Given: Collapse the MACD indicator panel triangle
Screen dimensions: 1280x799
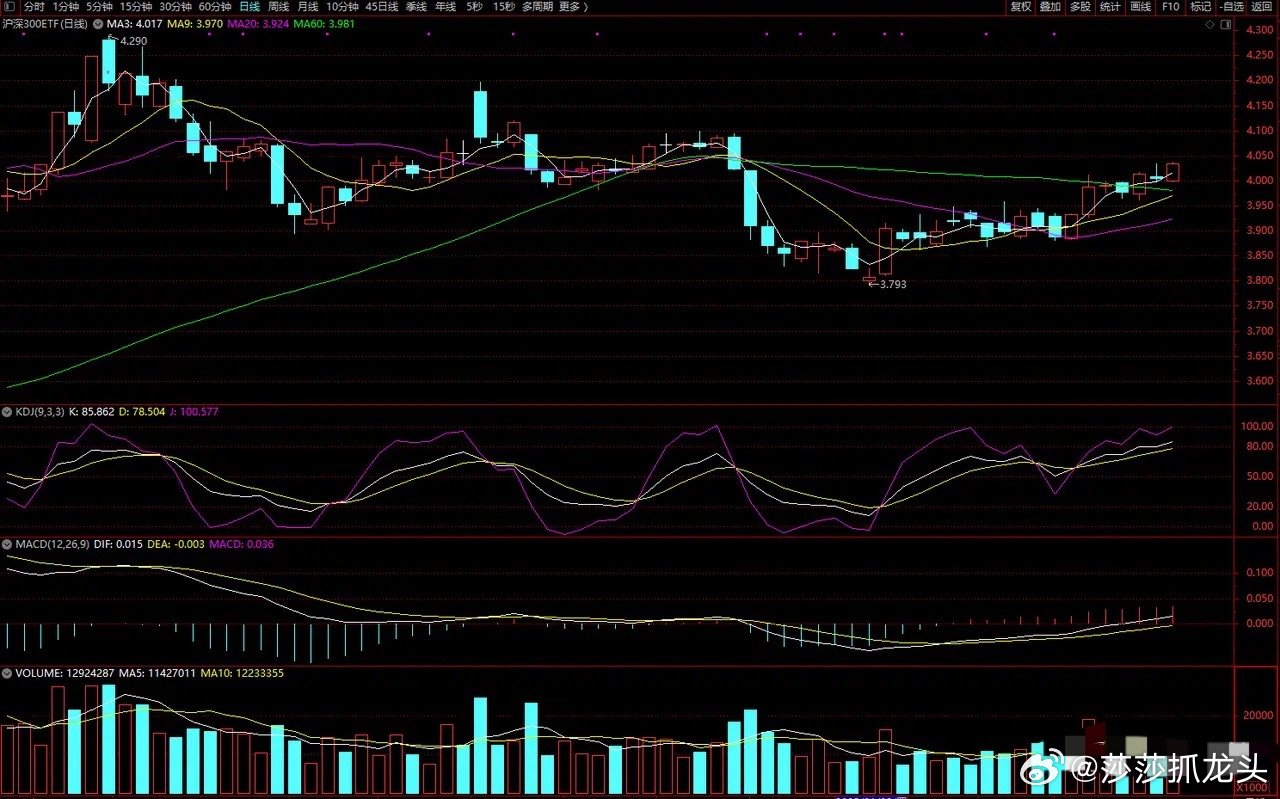Looking at the screenshot, I should coord(8,544).
